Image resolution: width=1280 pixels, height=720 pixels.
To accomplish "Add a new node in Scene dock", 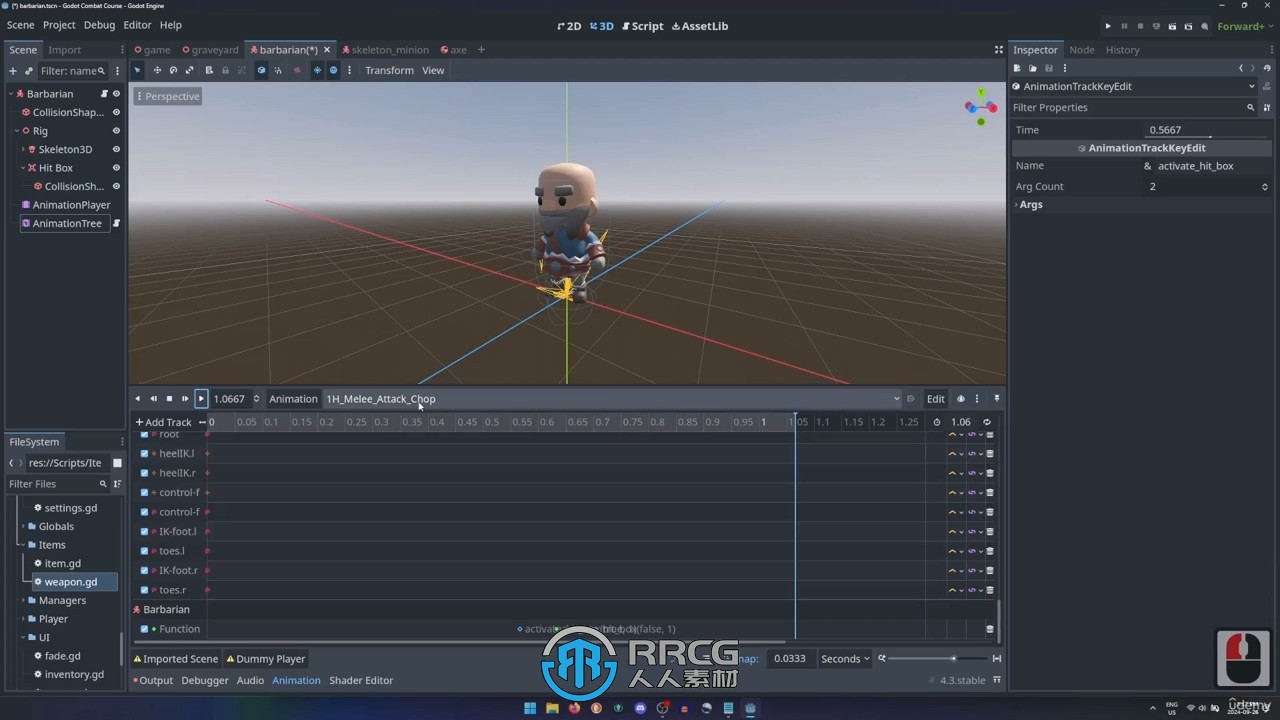I will pos(13,71).
